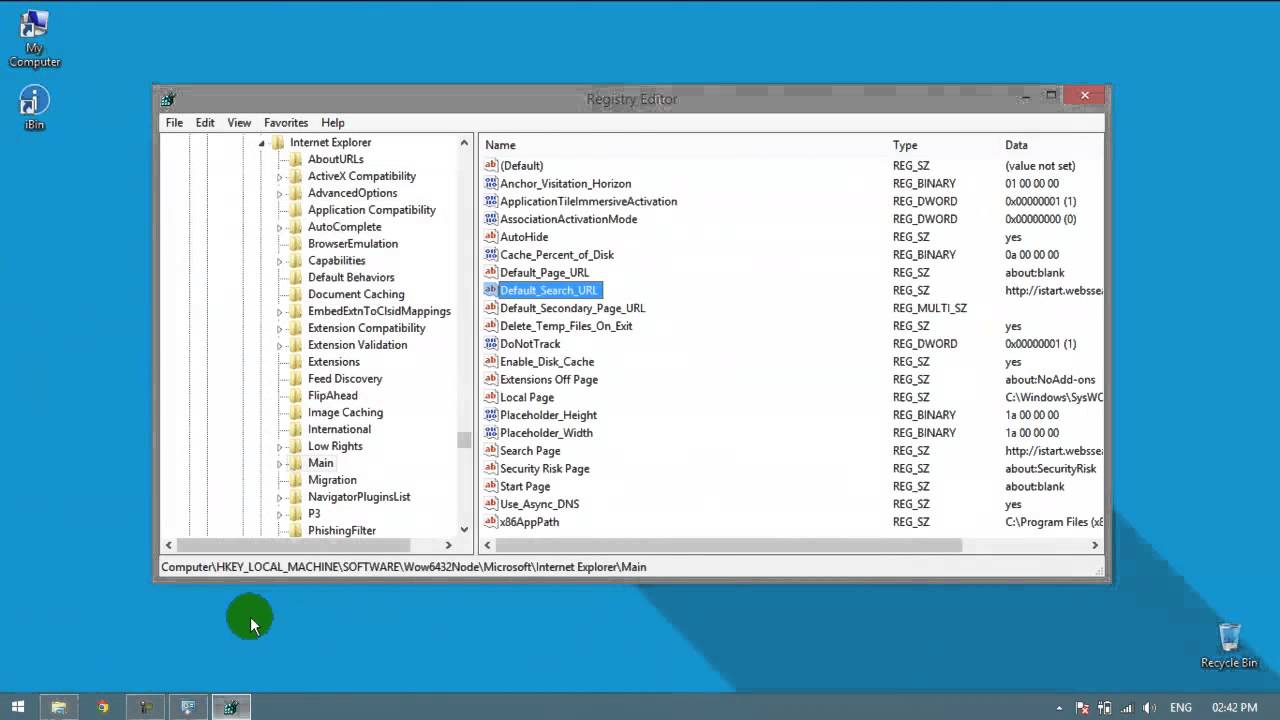
Task: Select the Search Page value
Action: [530, 451]
